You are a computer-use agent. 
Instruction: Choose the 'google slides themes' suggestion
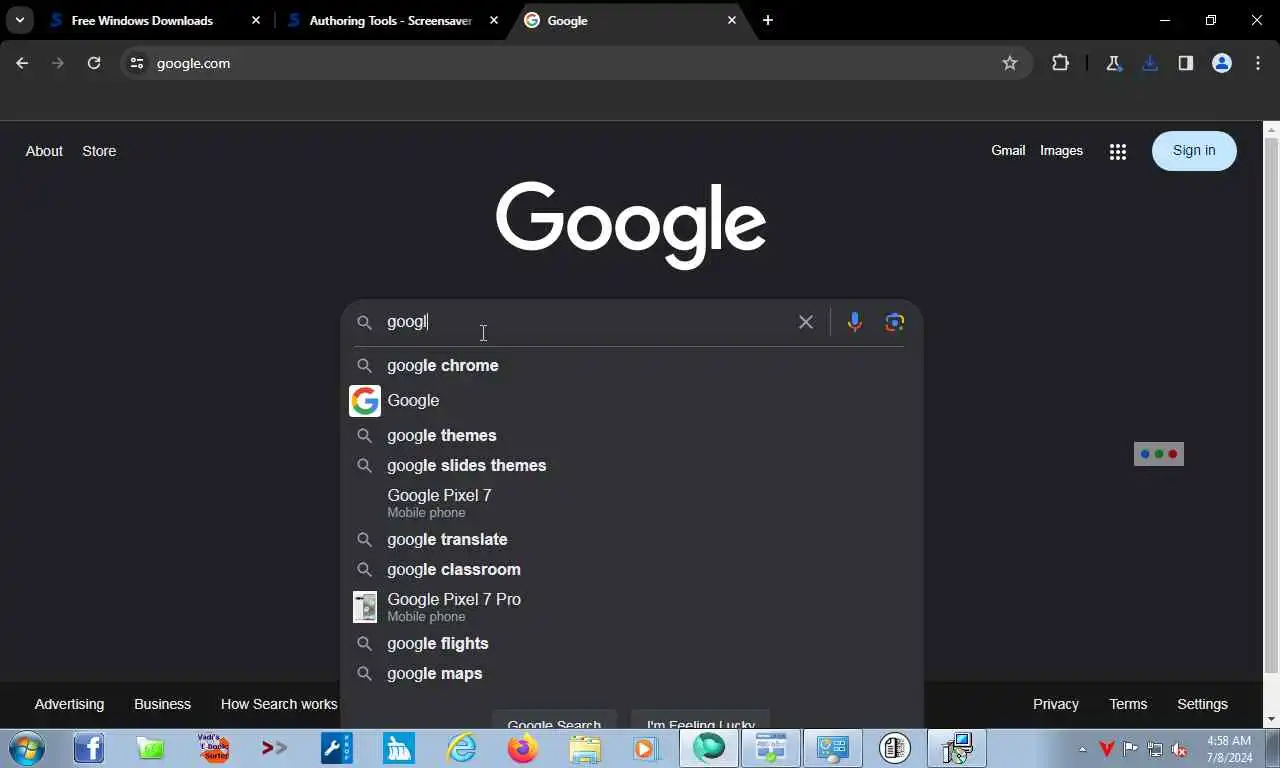pyautogui.click(x=631, y=465)
